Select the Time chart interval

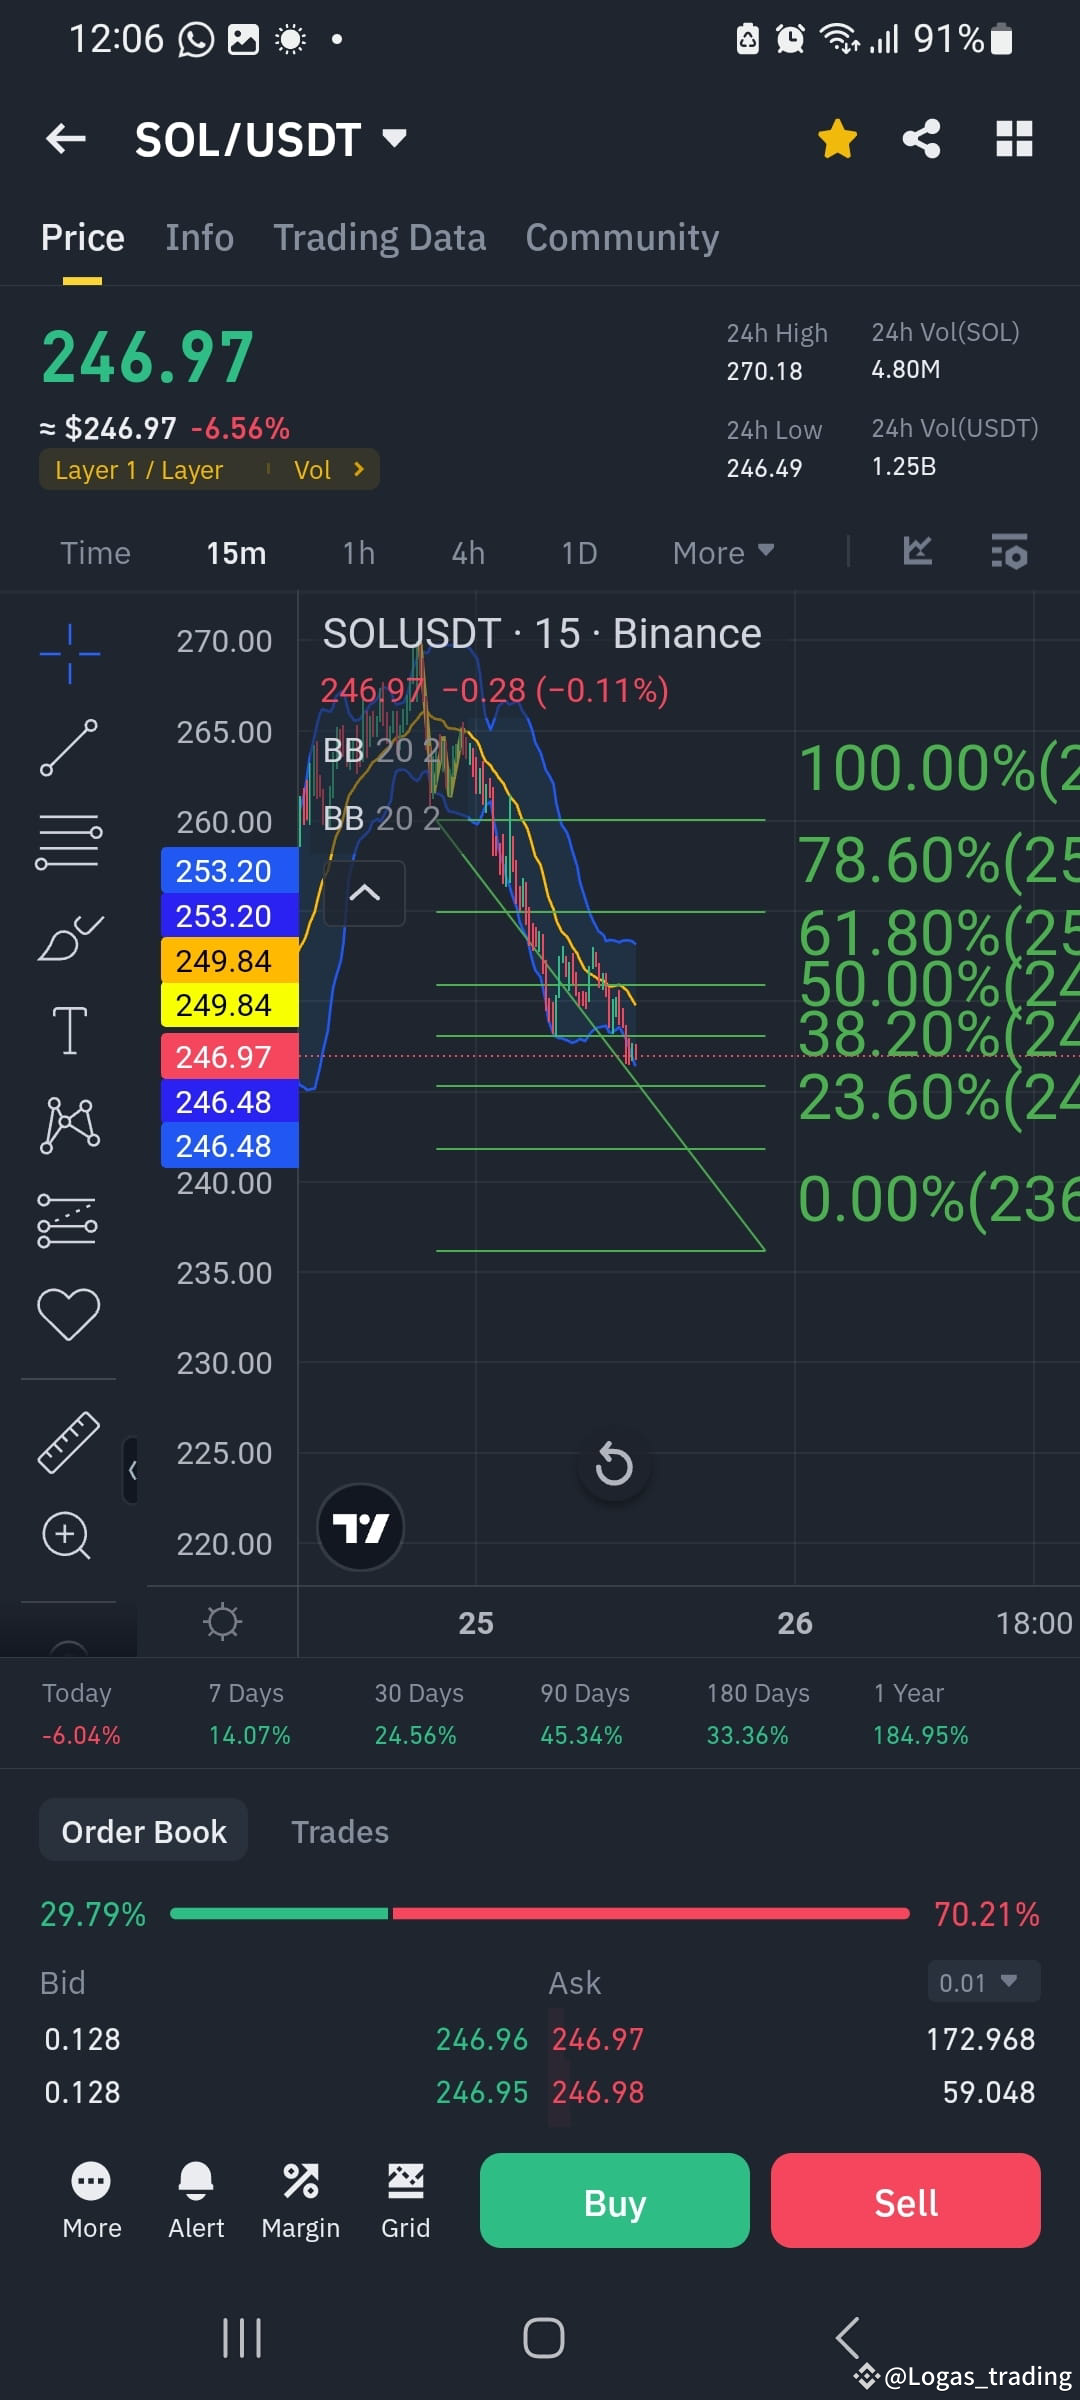pyautogui.click(x=95, y=553)
